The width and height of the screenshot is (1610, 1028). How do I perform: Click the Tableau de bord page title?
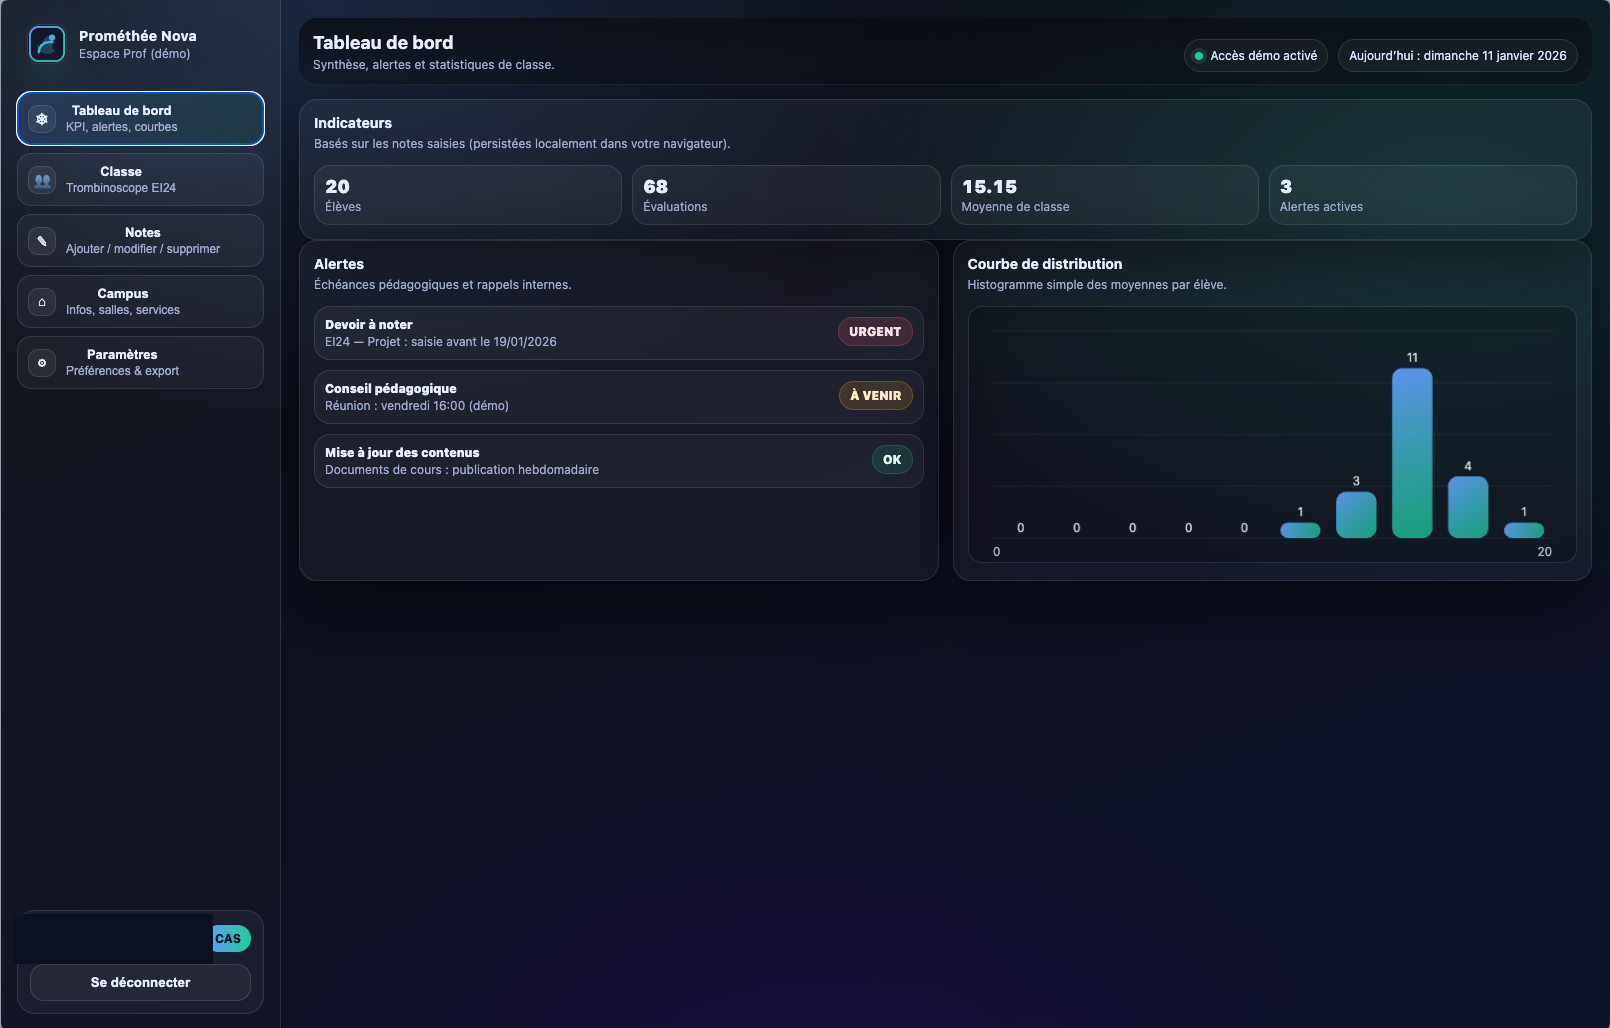[383, 43]
